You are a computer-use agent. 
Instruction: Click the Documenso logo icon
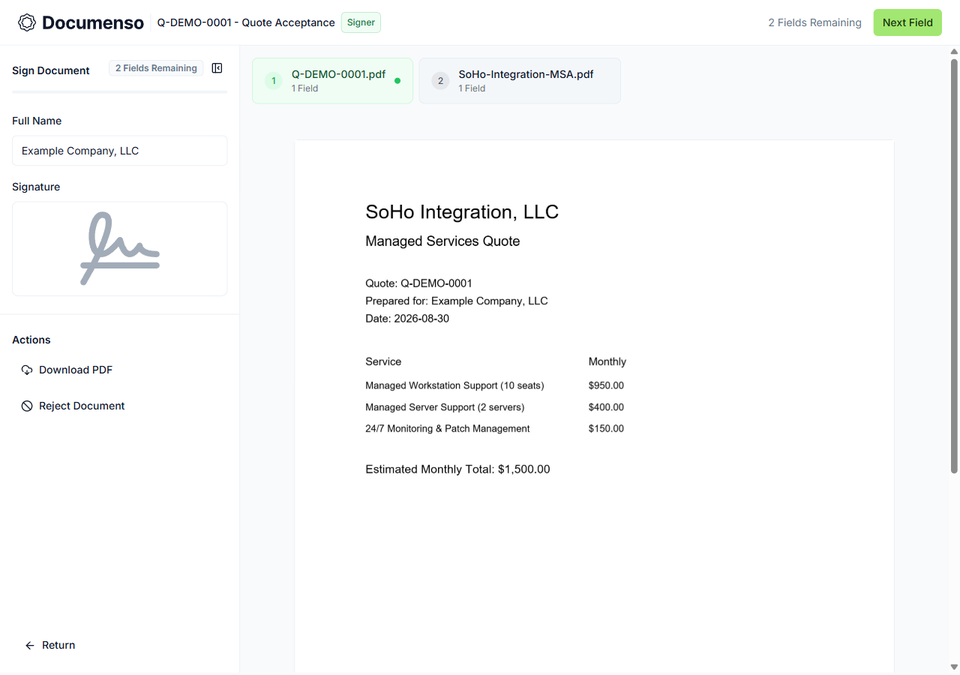(27, 23)
